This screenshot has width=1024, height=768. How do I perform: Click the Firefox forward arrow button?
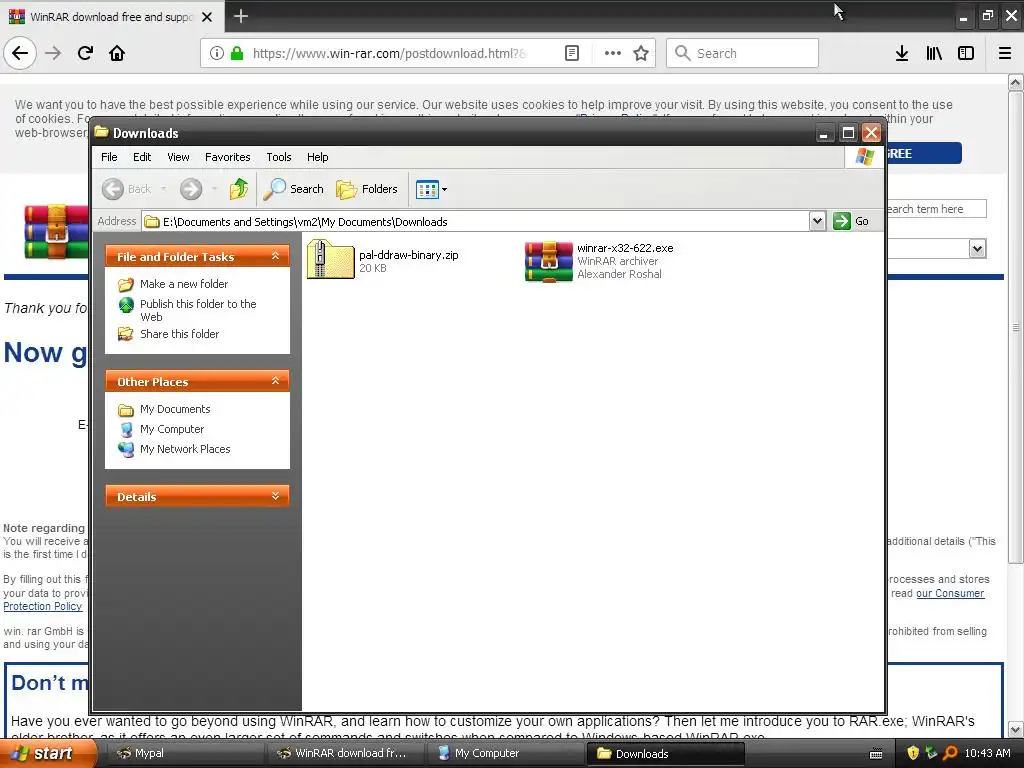53,53
